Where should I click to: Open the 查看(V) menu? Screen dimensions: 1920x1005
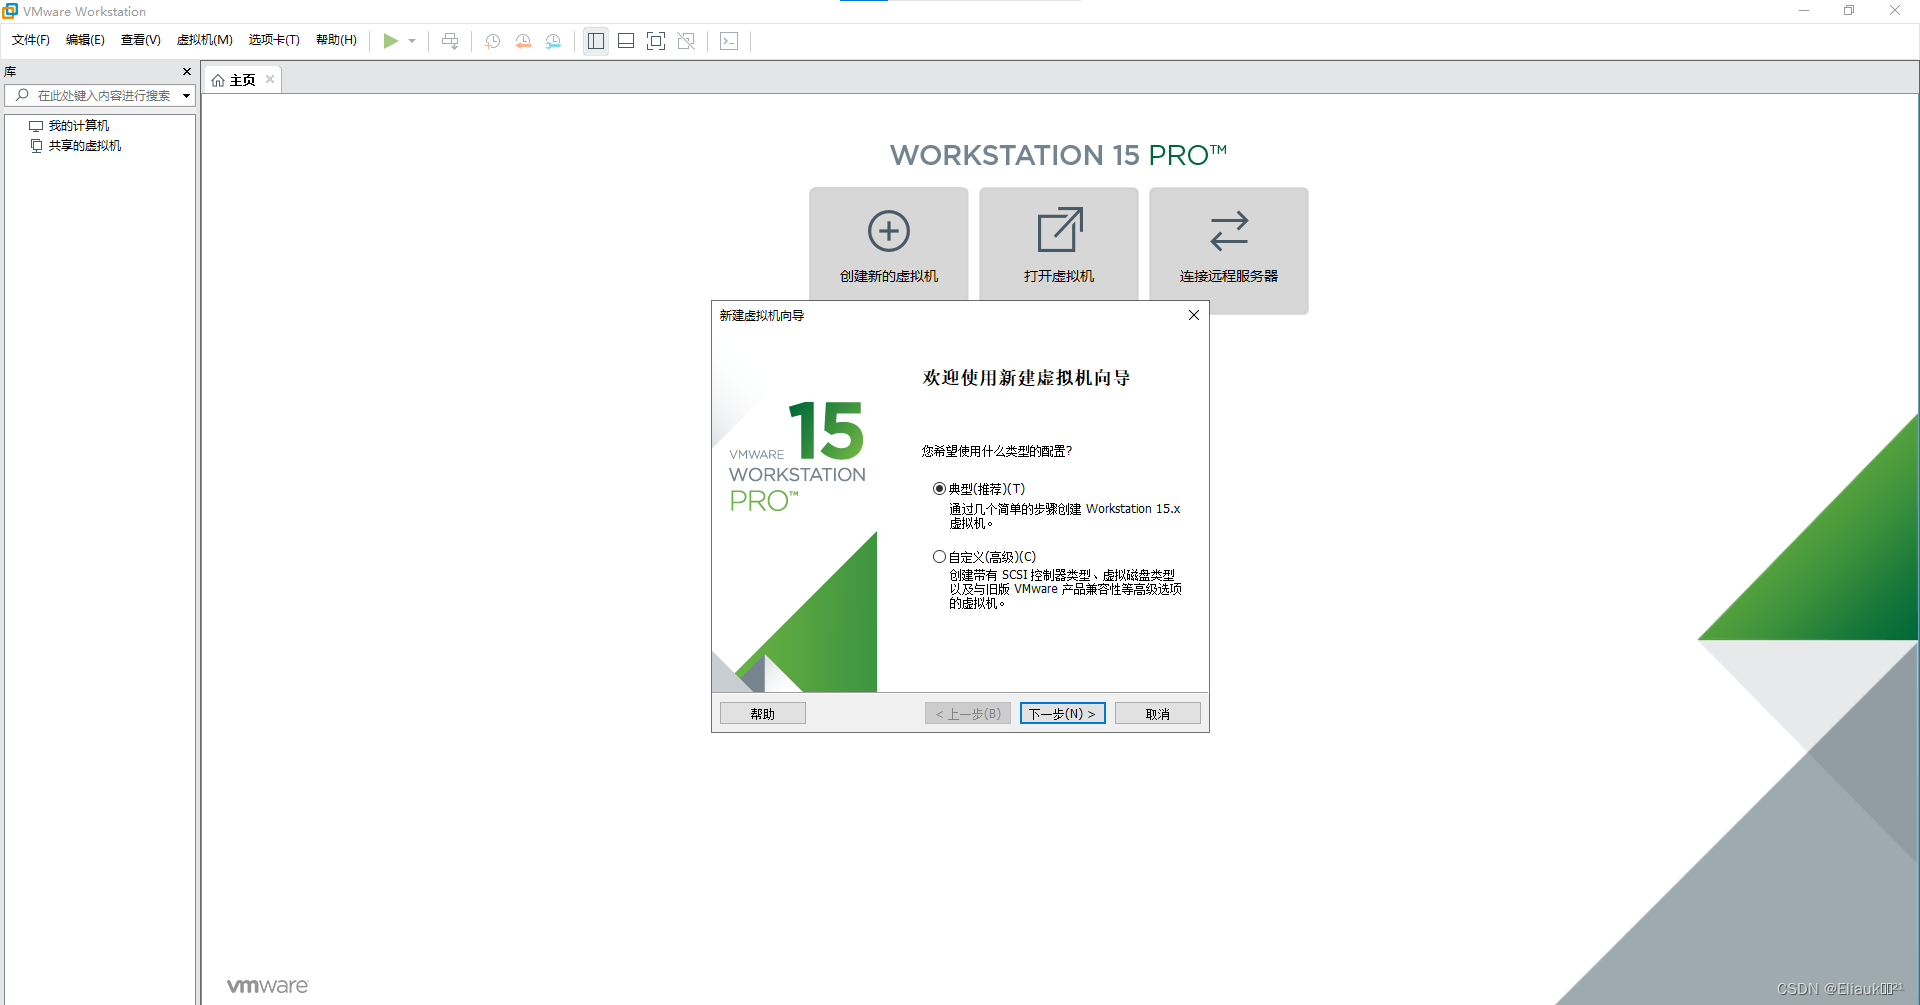click(141, 40)
